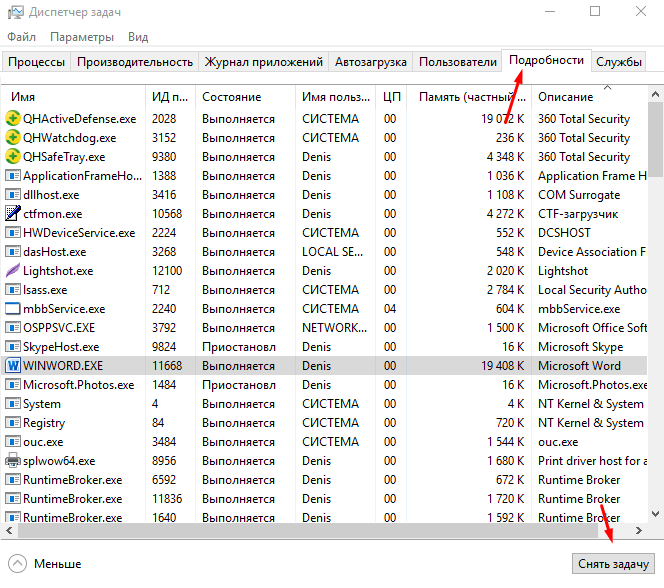Image resolution: width=664 pixels, height=588 pixels.
Task: Select the WINWORD.EXE process name
Action: (x=63, y=366)
